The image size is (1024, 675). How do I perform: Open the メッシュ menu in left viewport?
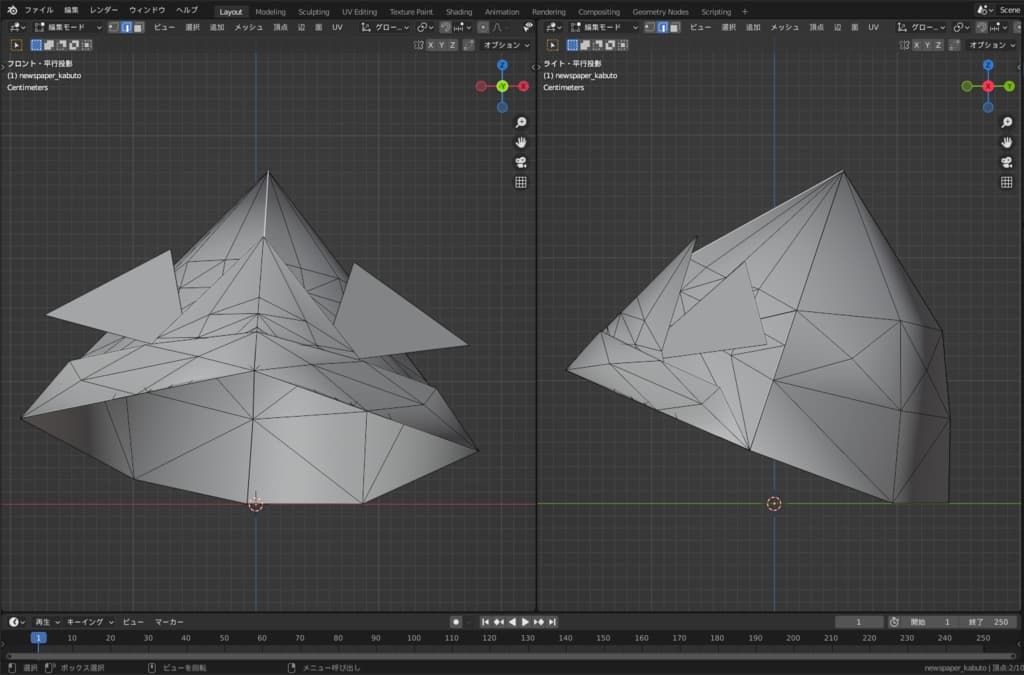(248, 27)
